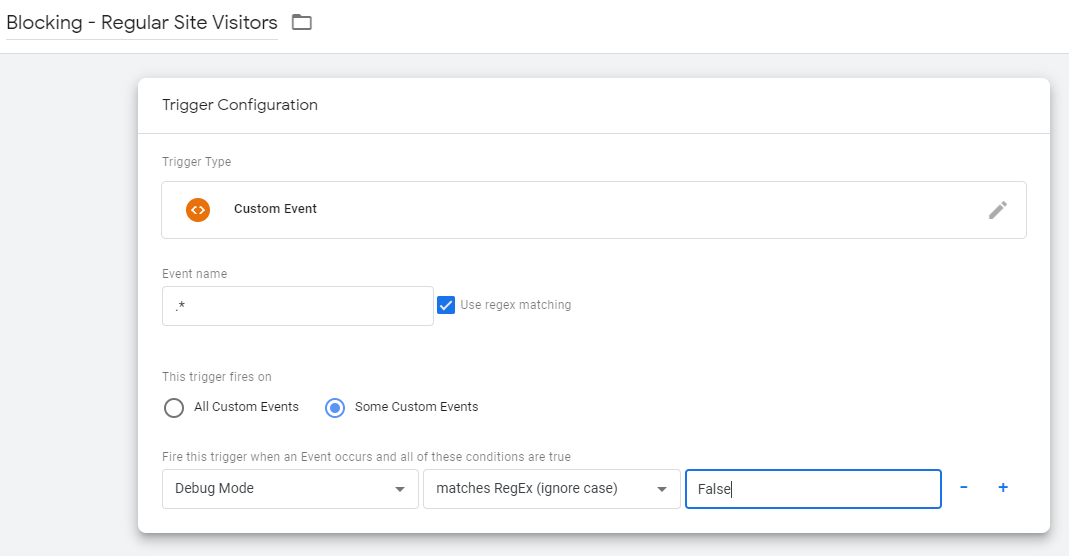Click the Trigger Configuration heading

point(240,105)
